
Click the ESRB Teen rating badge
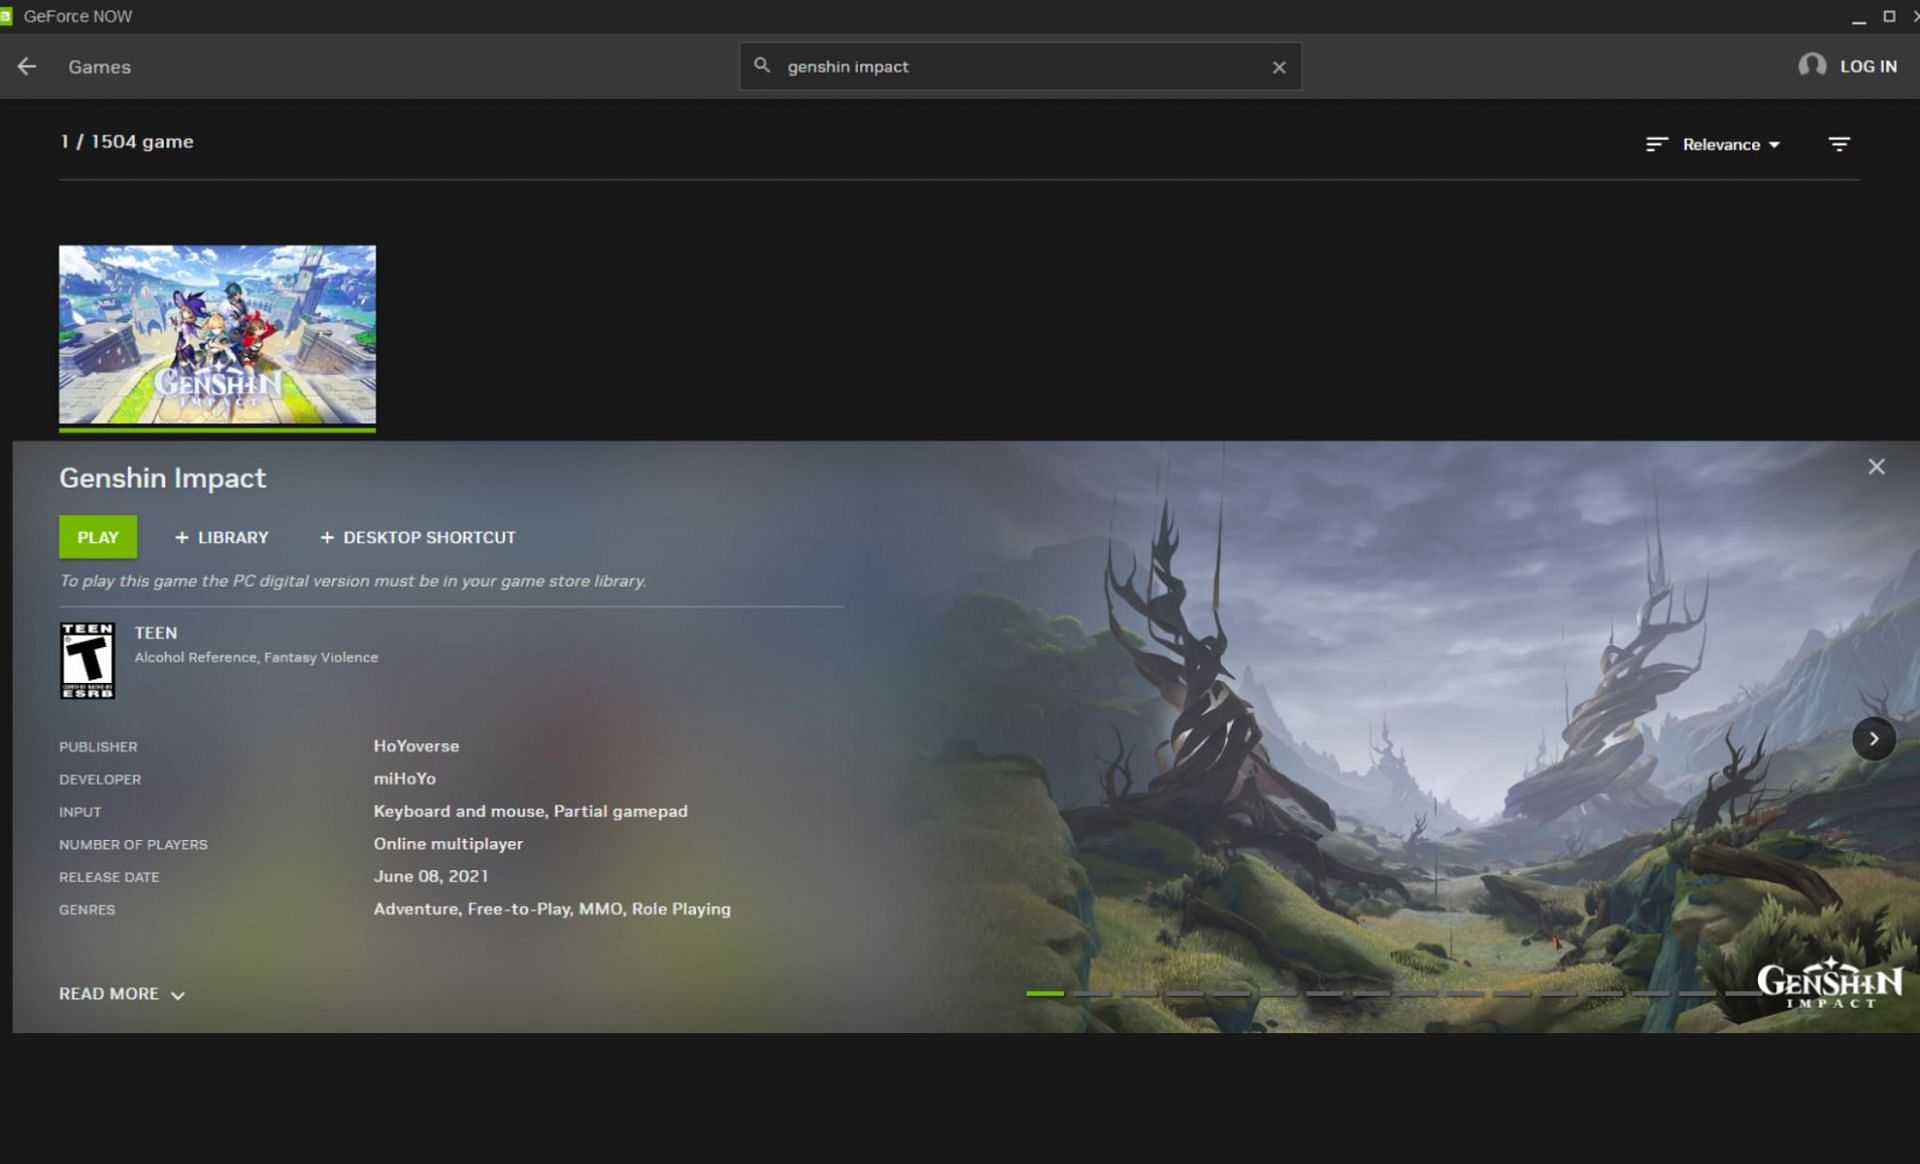click(87, 660)
